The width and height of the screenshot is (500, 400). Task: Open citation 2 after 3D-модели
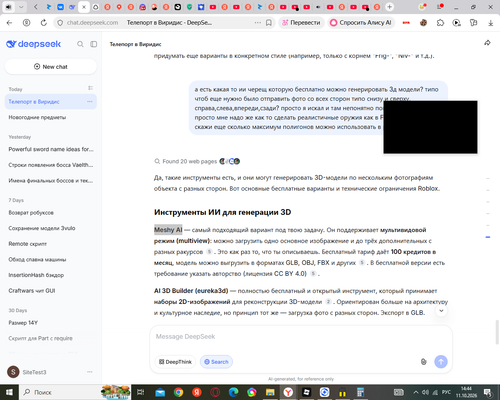[x=328, y=302]
